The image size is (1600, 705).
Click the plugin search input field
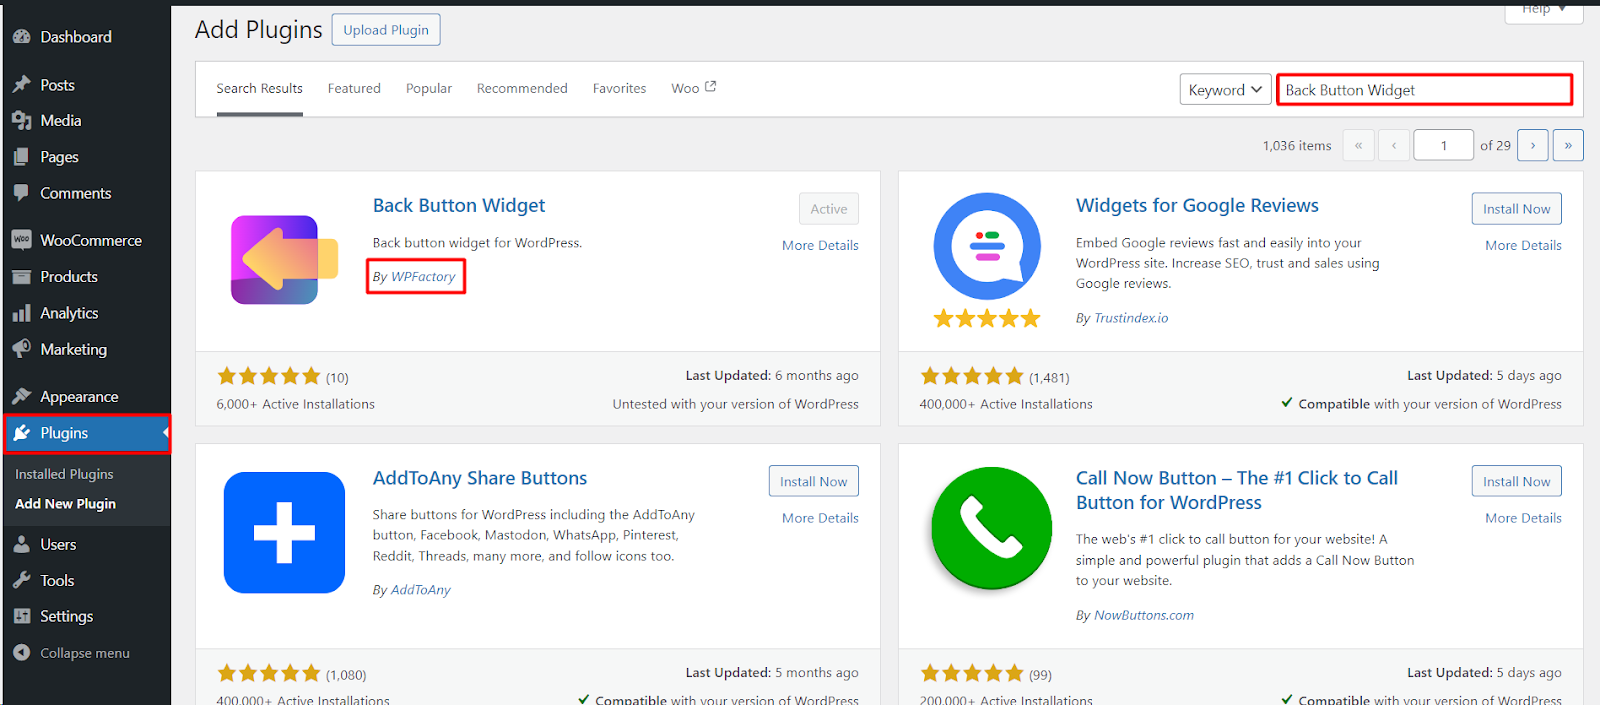coord(1425,90)
